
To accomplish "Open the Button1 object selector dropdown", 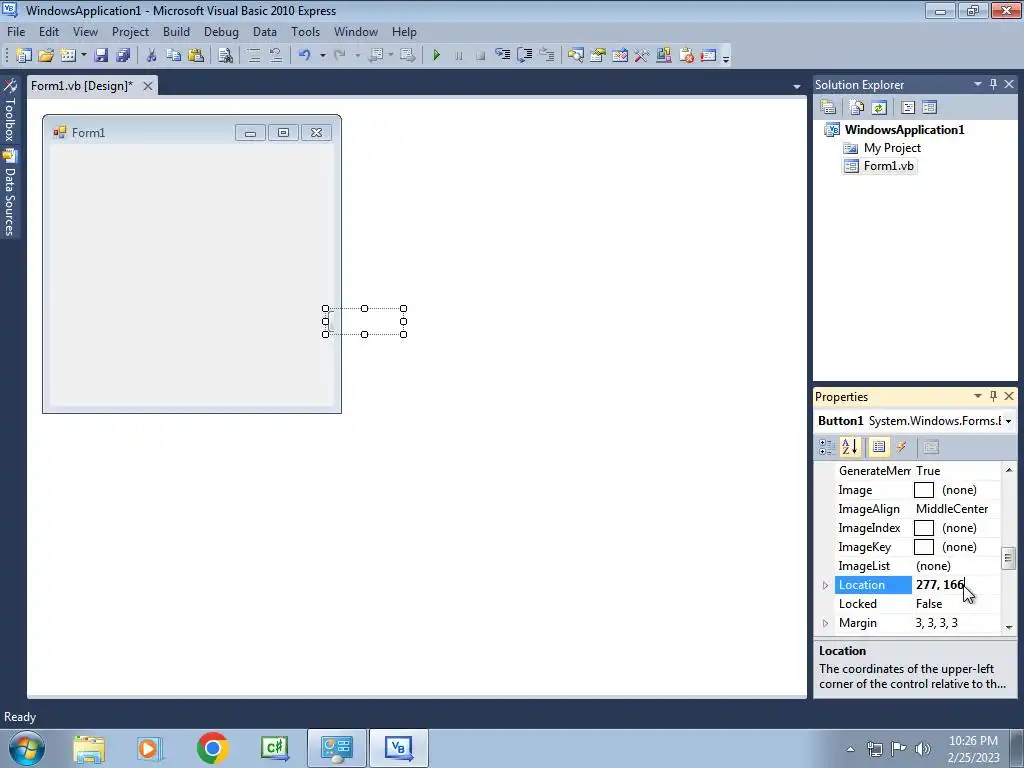I will click(x=1008, y=421).
